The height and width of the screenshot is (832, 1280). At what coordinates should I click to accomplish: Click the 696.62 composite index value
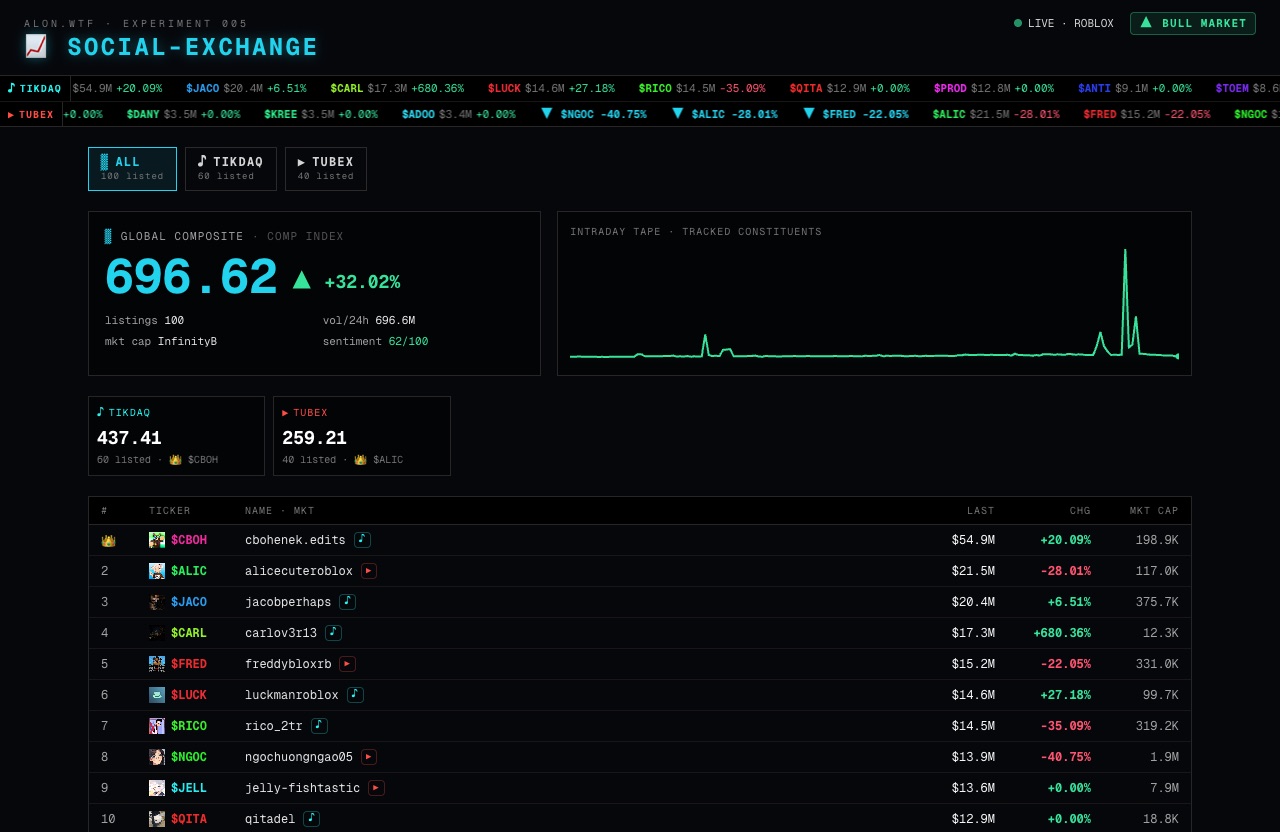[190, 278]
